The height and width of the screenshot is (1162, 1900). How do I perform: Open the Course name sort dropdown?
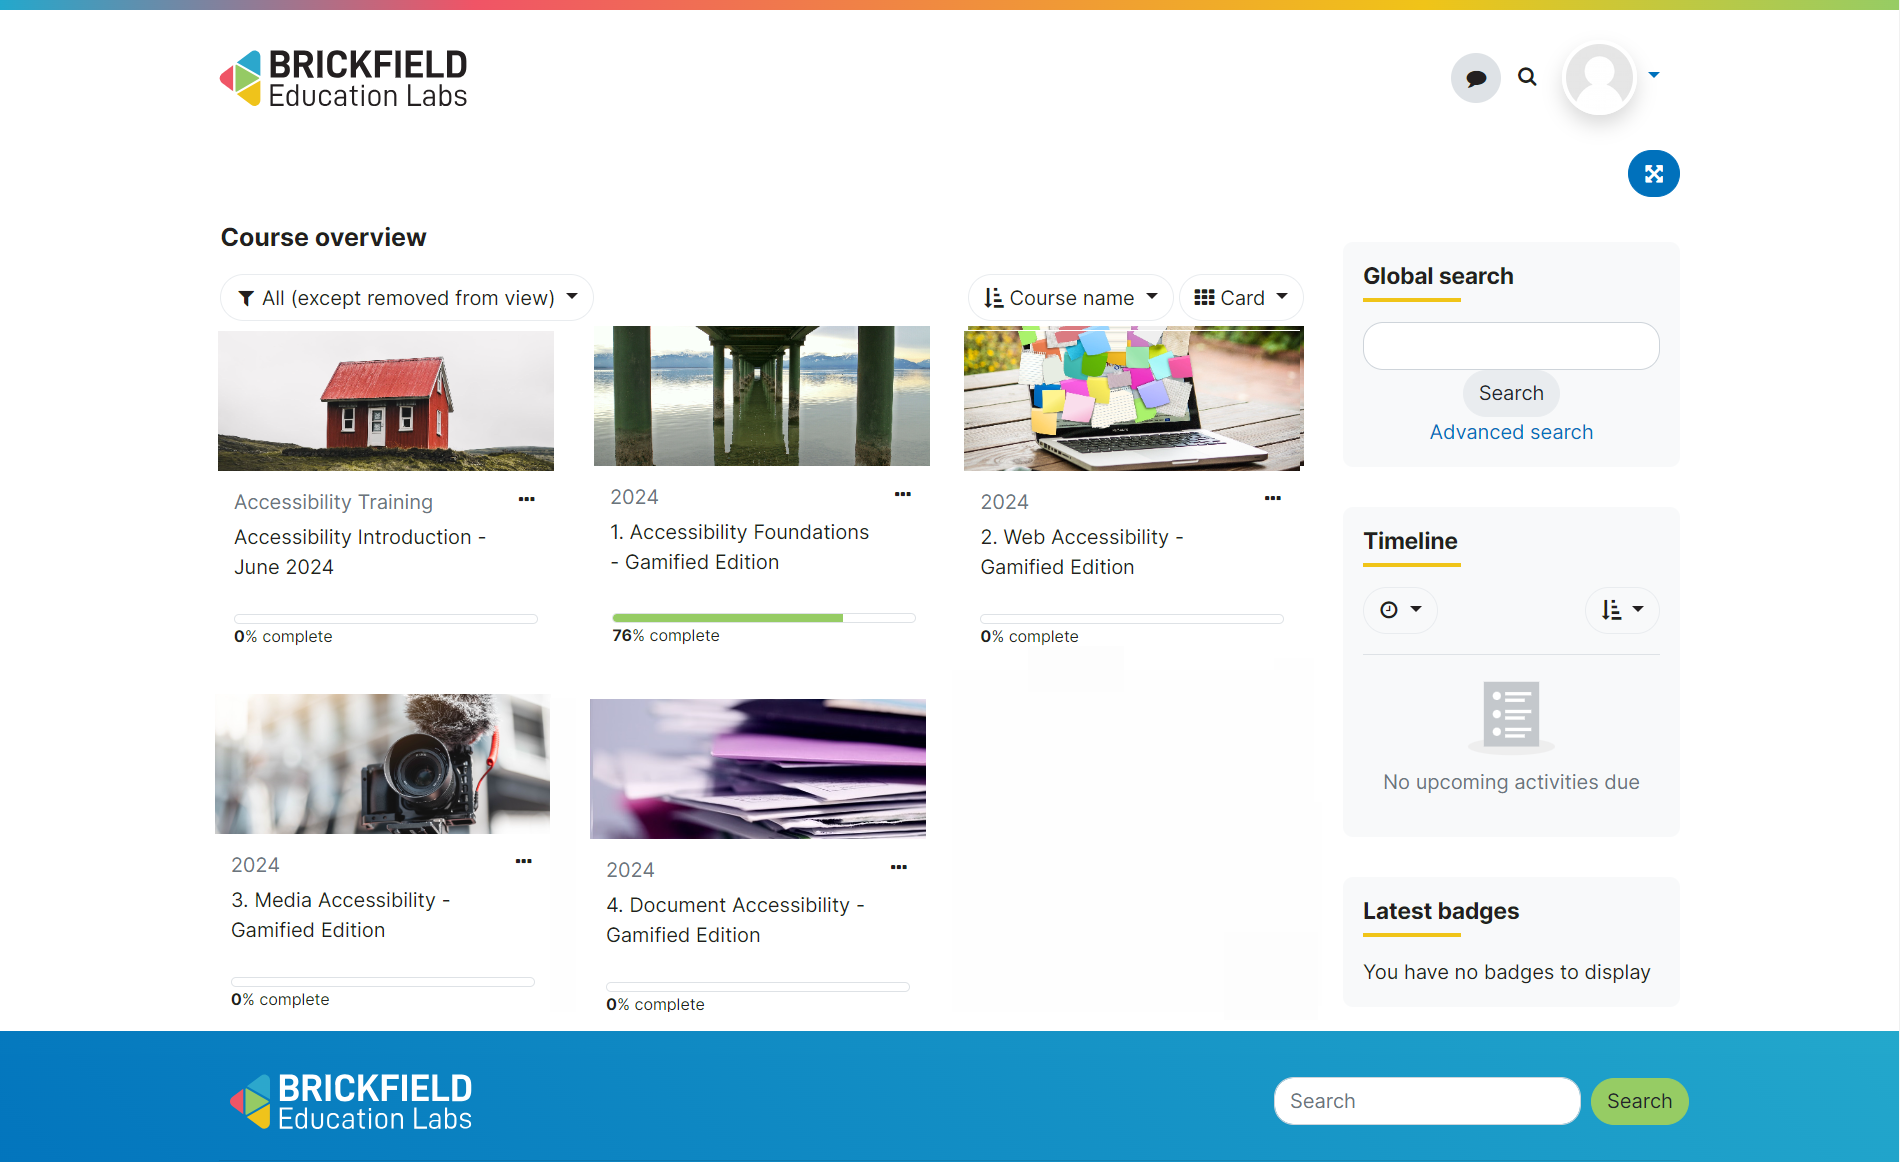pyautogui.click(x=1070, y=298)
